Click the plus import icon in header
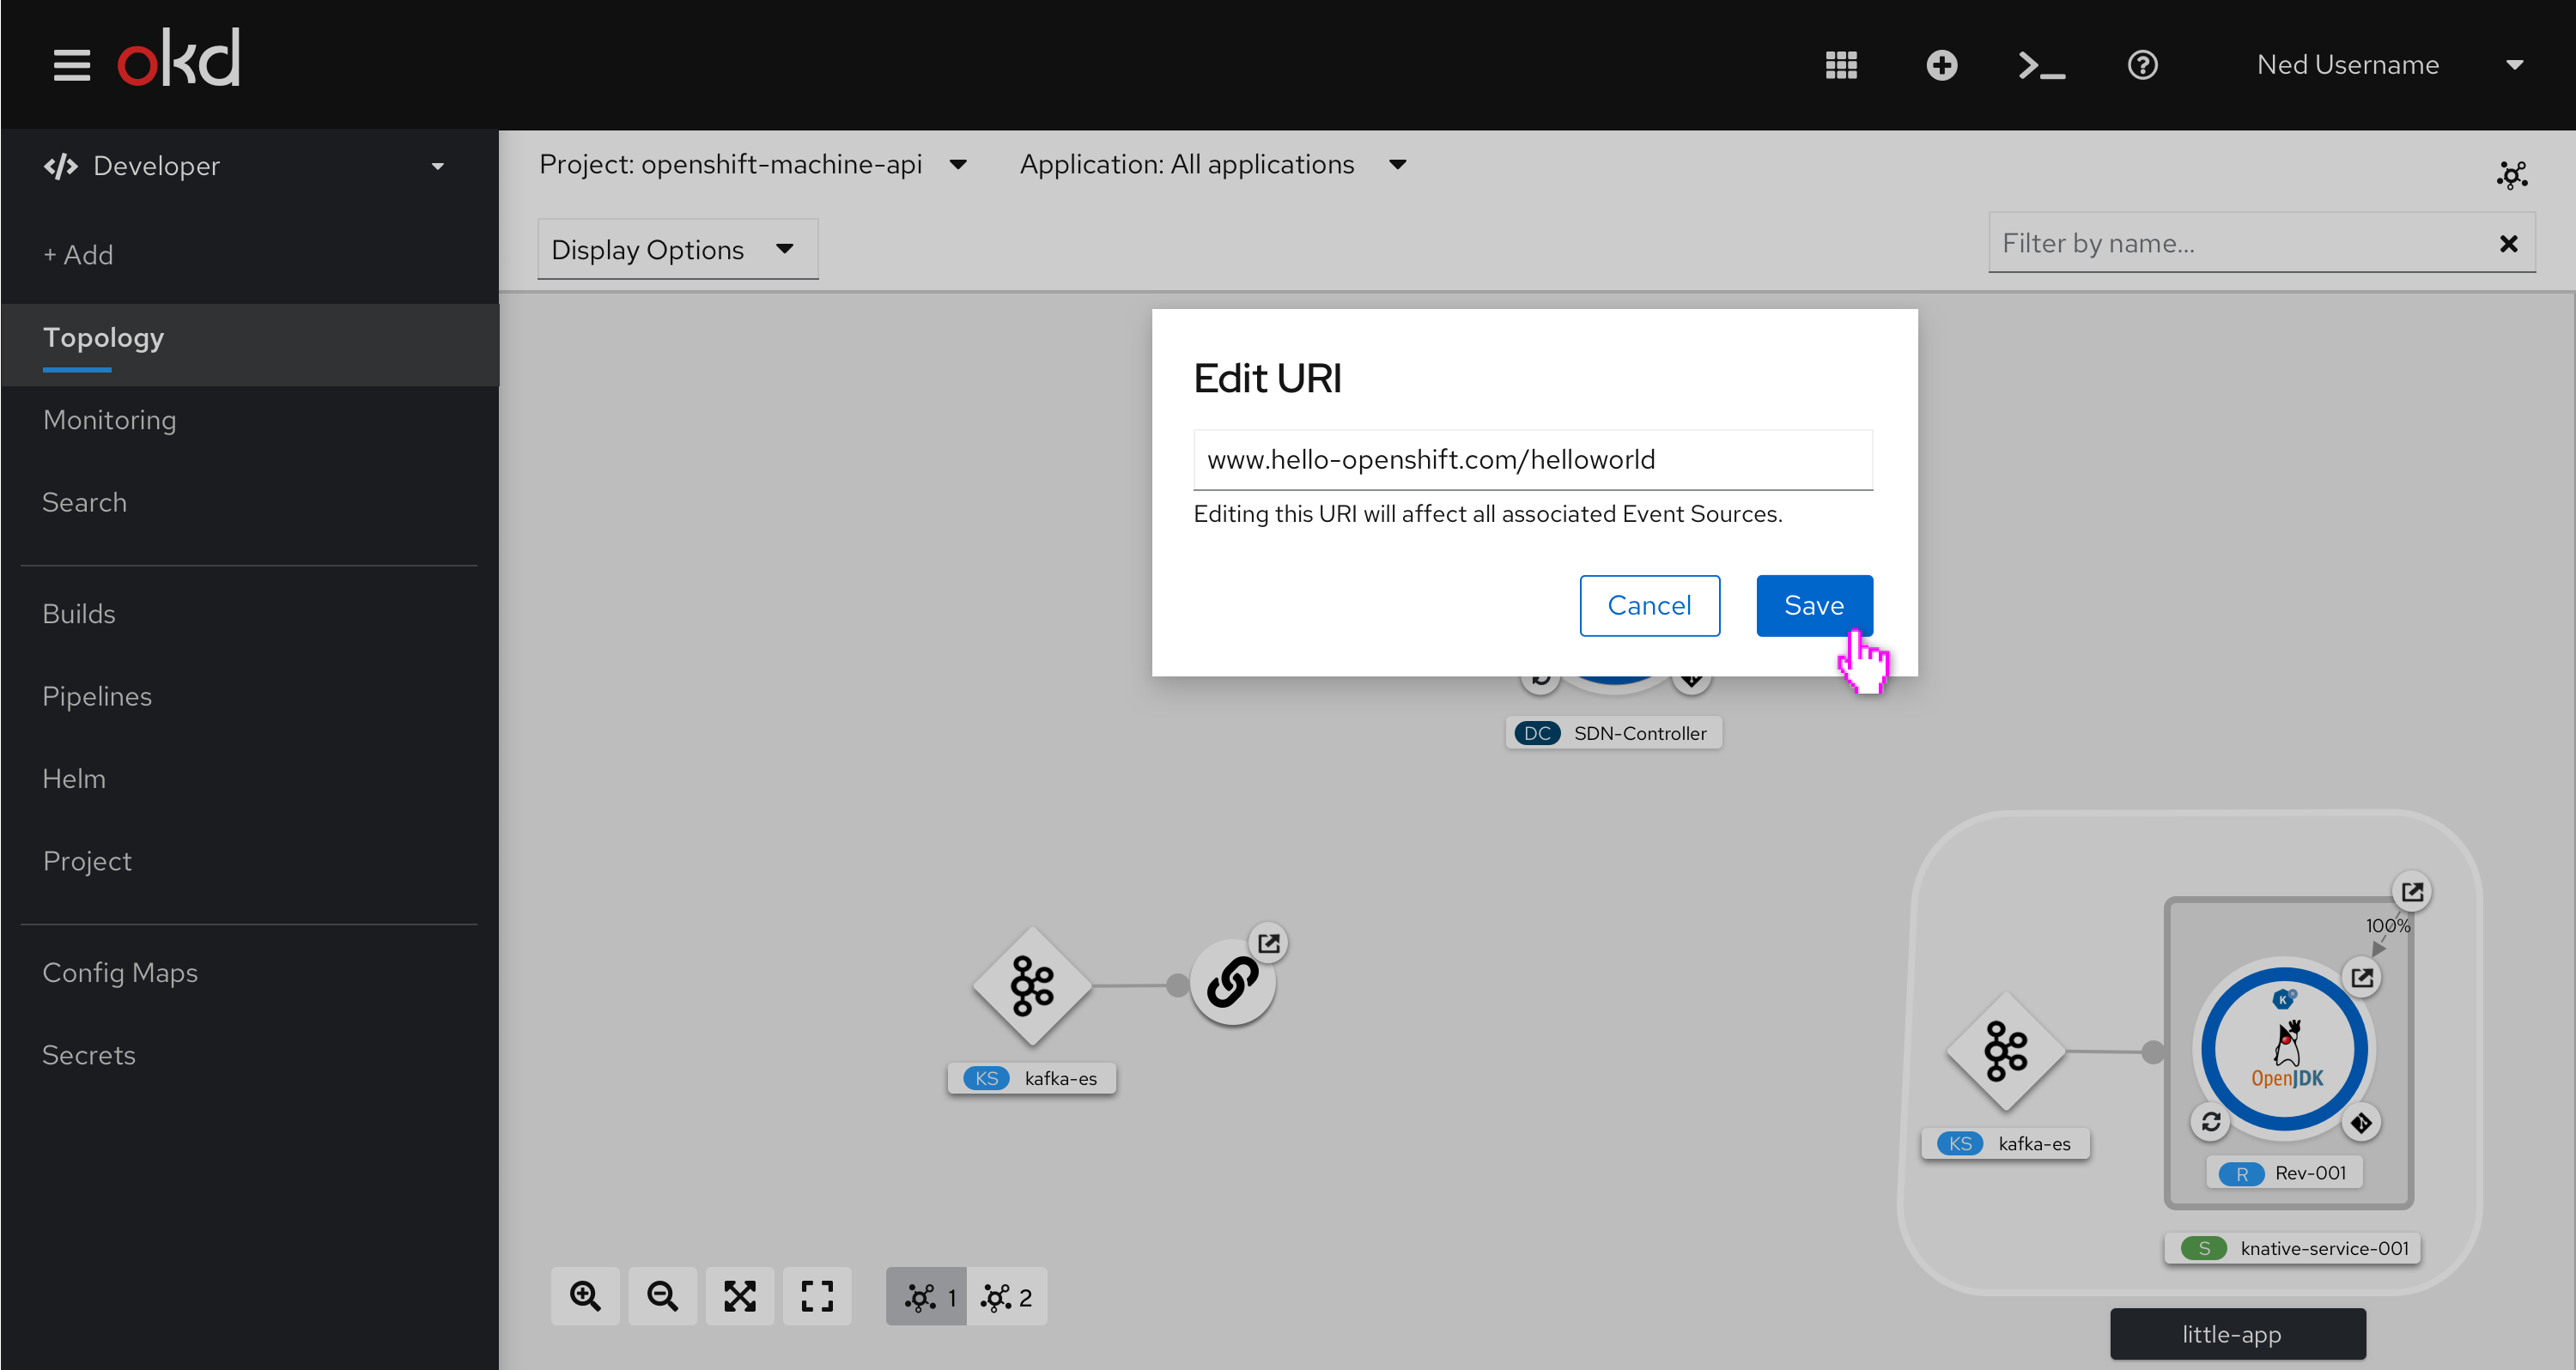The width and height of the screenshot is (2576, 1370). tap(1941, 65)
